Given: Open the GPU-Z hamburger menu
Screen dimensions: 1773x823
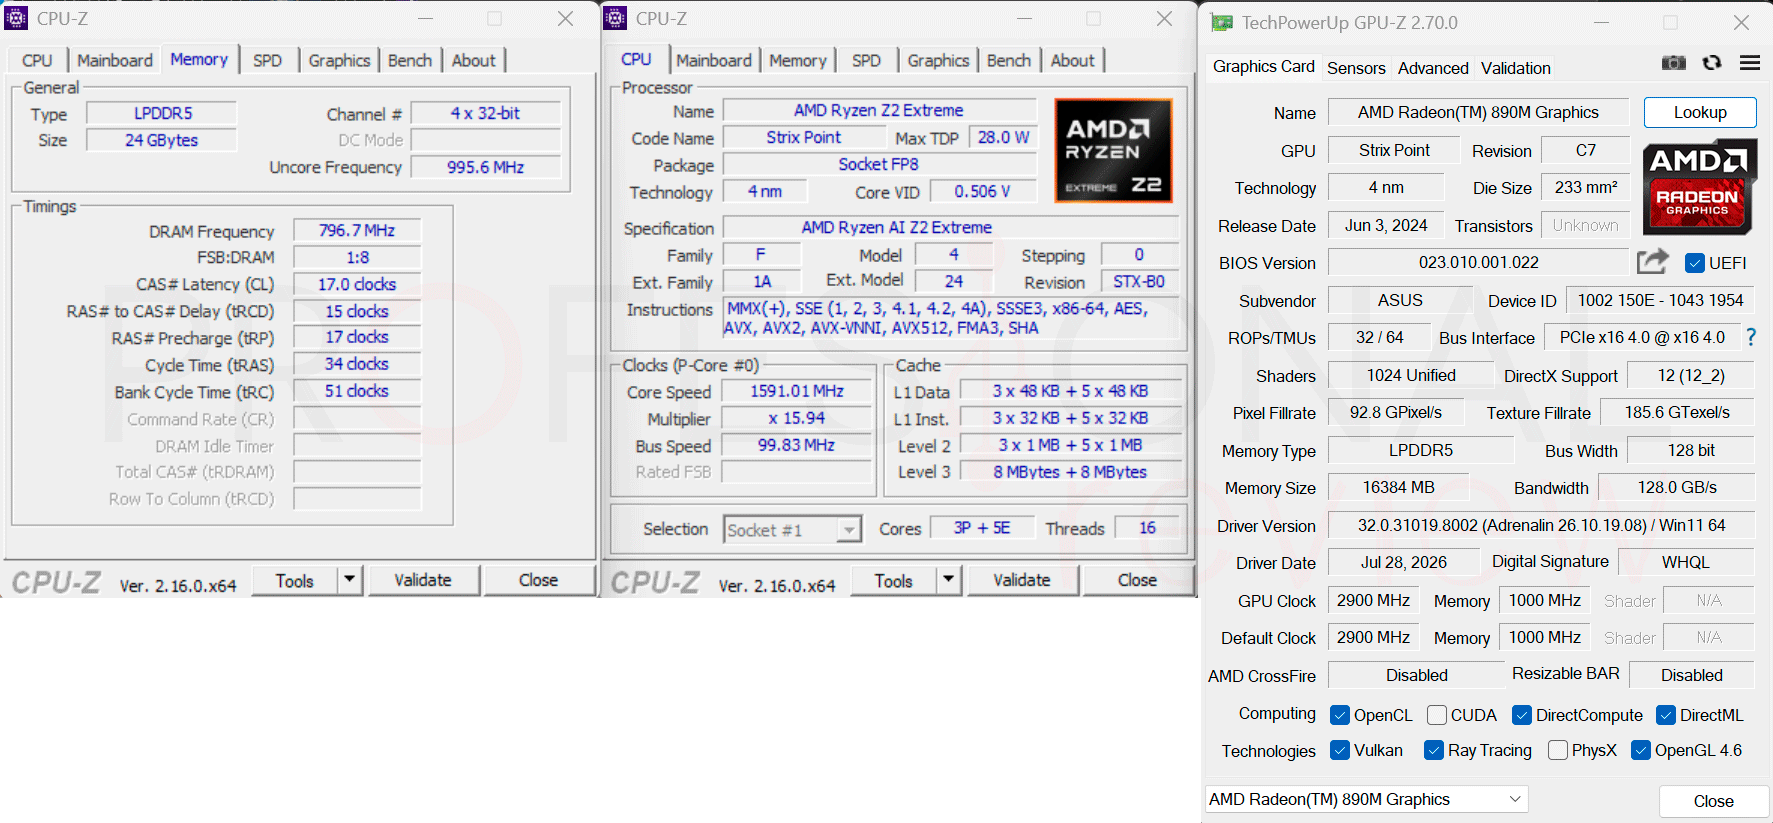Looking at the screenshot, I should 1750,63.
